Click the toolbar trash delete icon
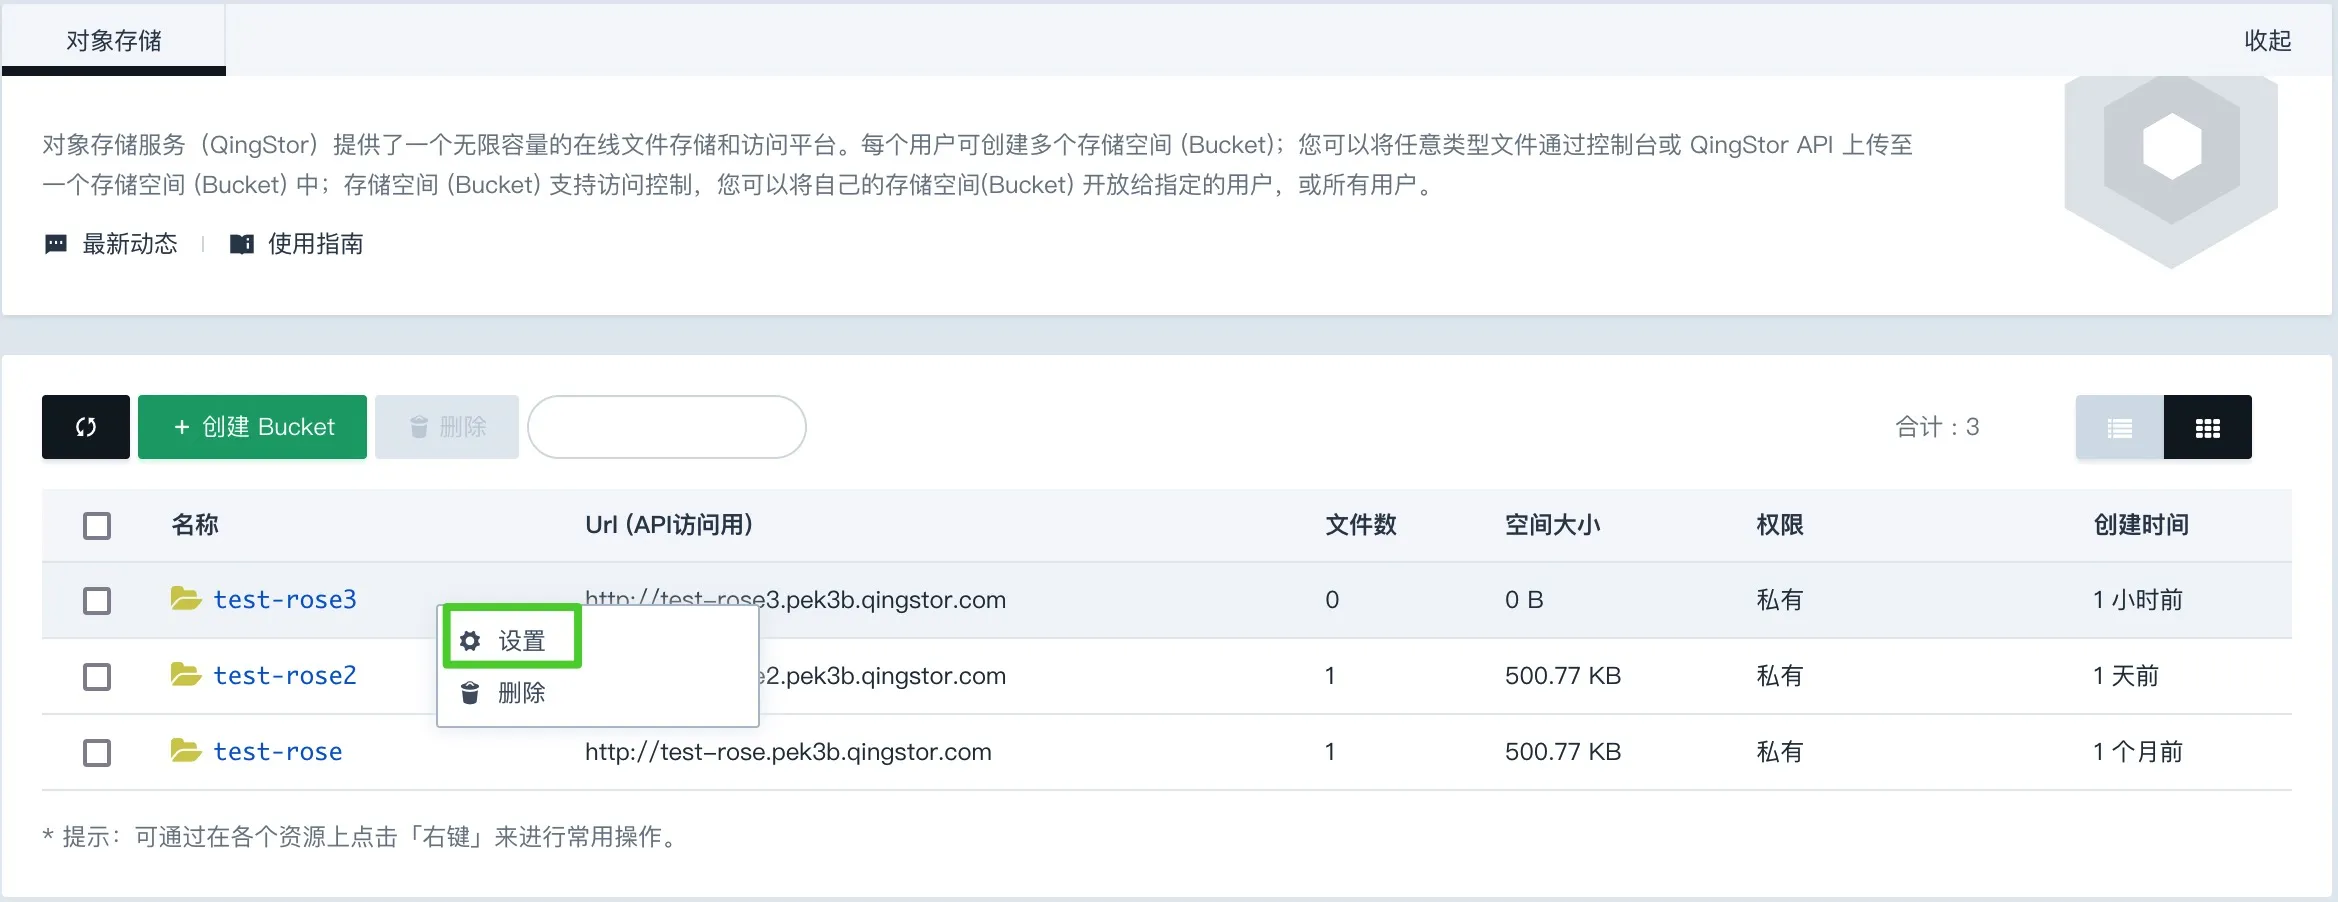This screenshot has width=2338, height=902. point(420,427)
